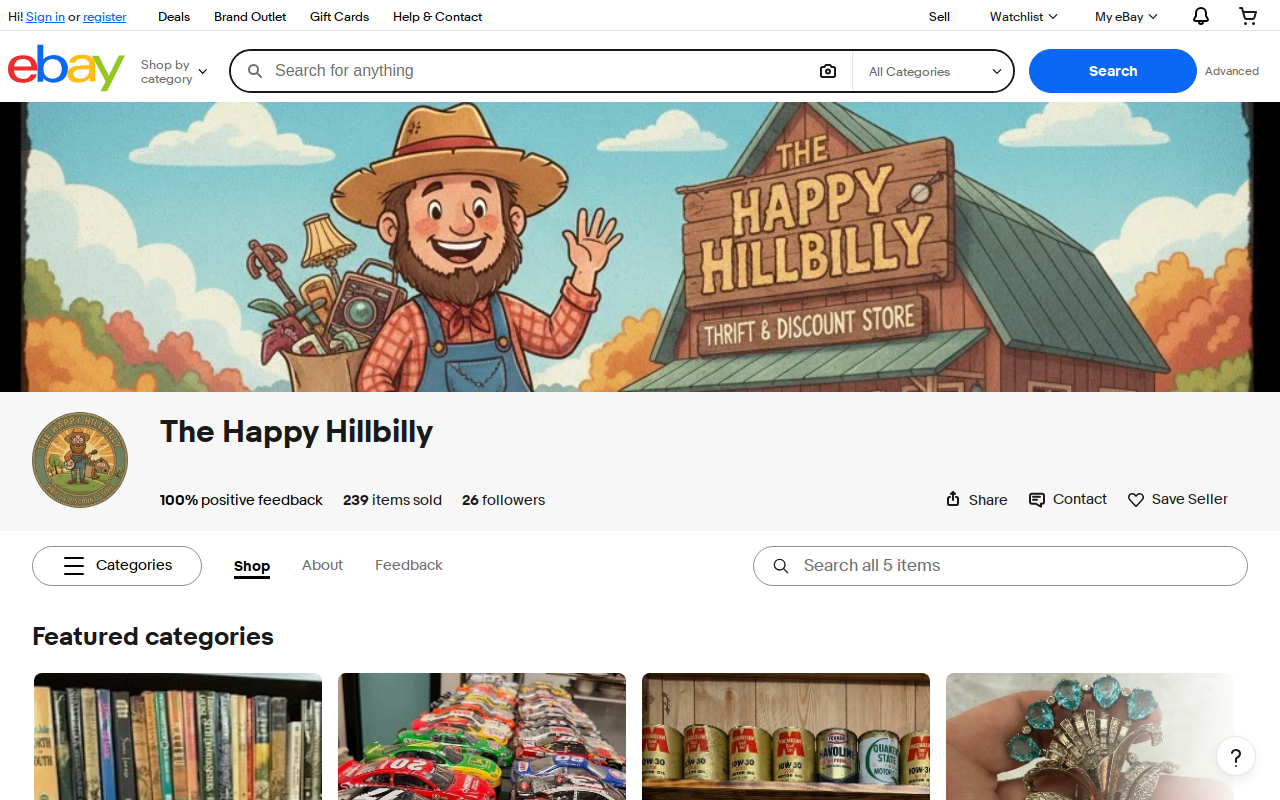Focus the Search for anything field
The image size is (1280, 800).
(x=540, y=71)
